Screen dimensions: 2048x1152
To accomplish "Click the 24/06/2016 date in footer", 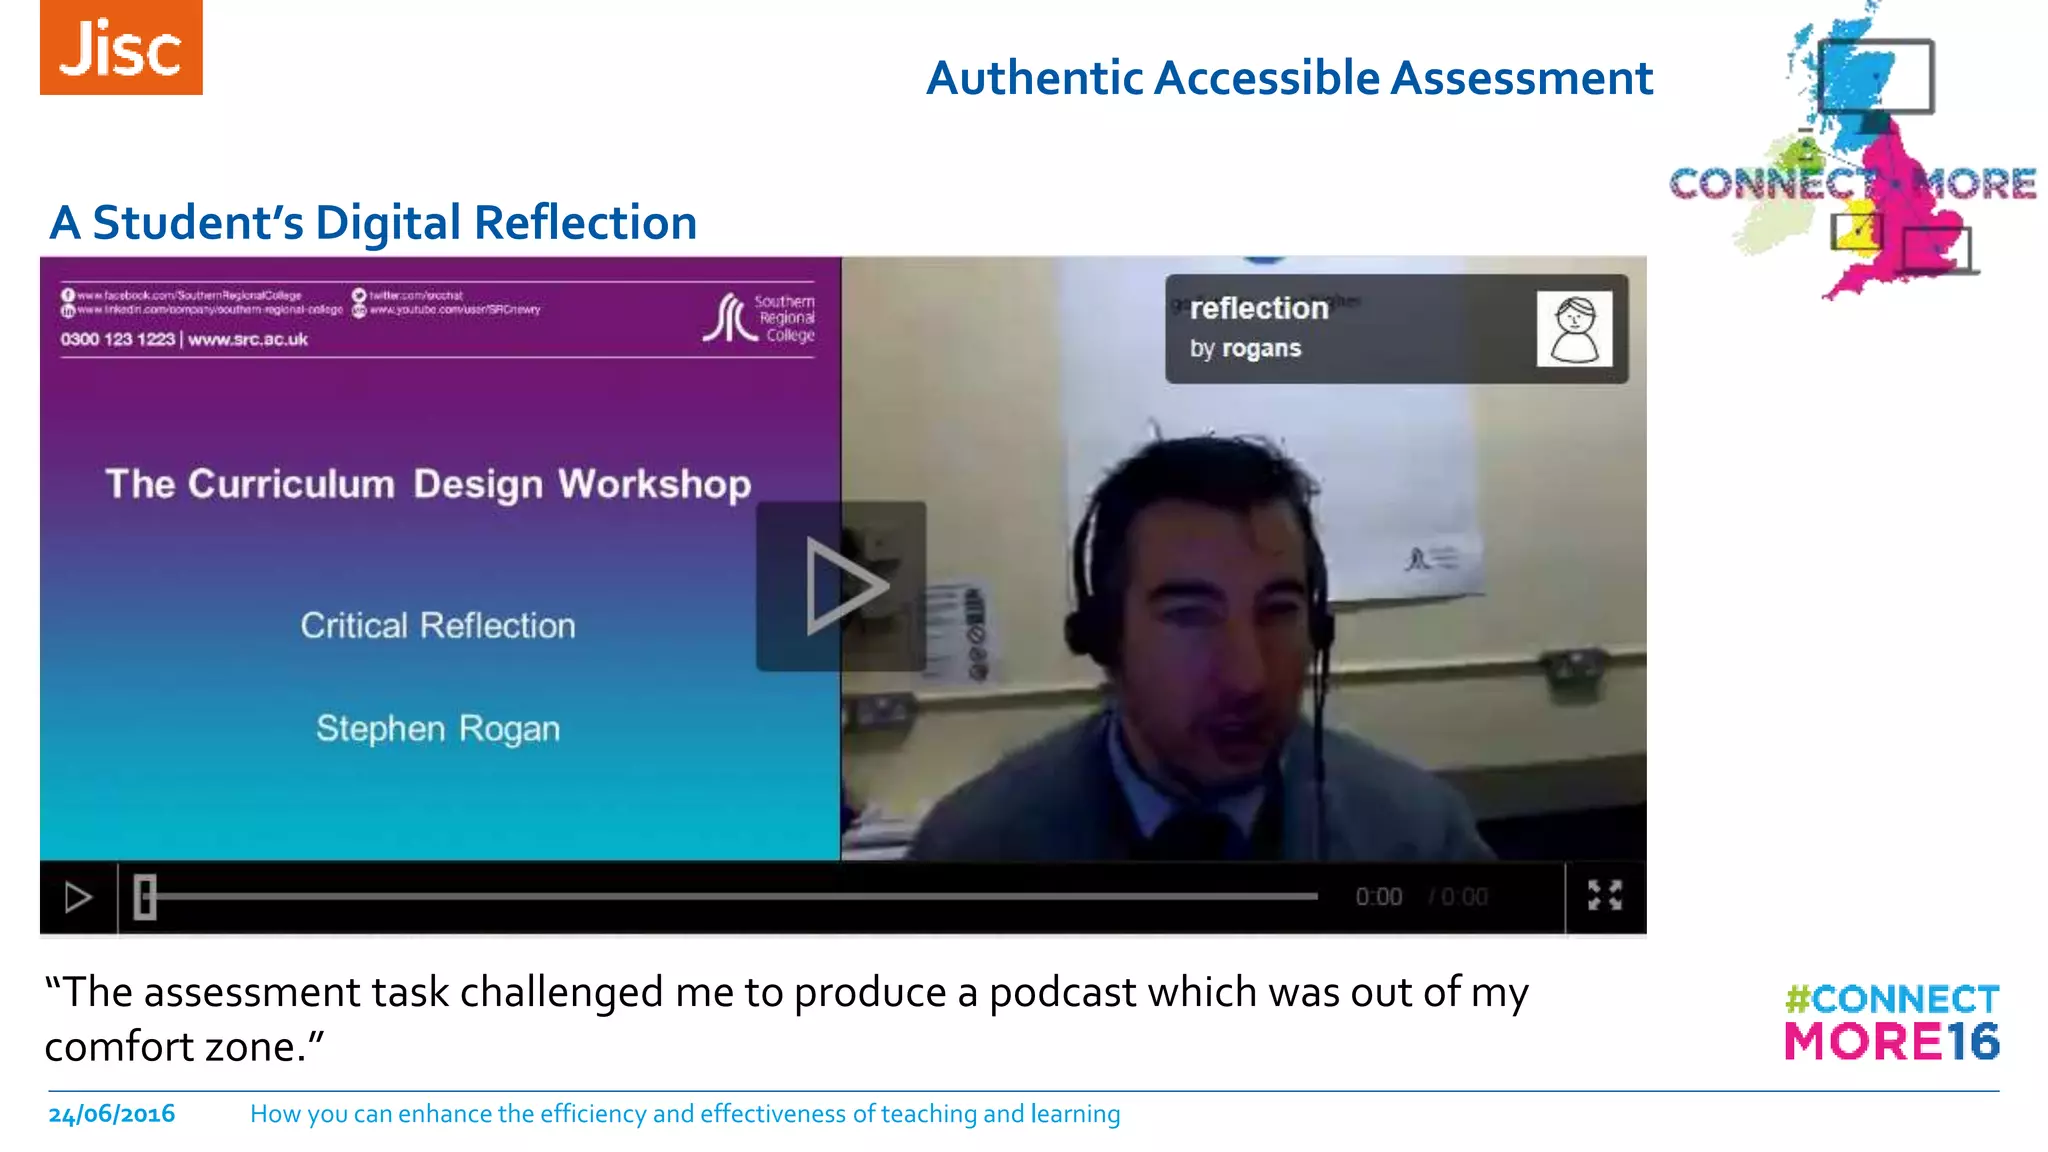I will (112, 1114).
